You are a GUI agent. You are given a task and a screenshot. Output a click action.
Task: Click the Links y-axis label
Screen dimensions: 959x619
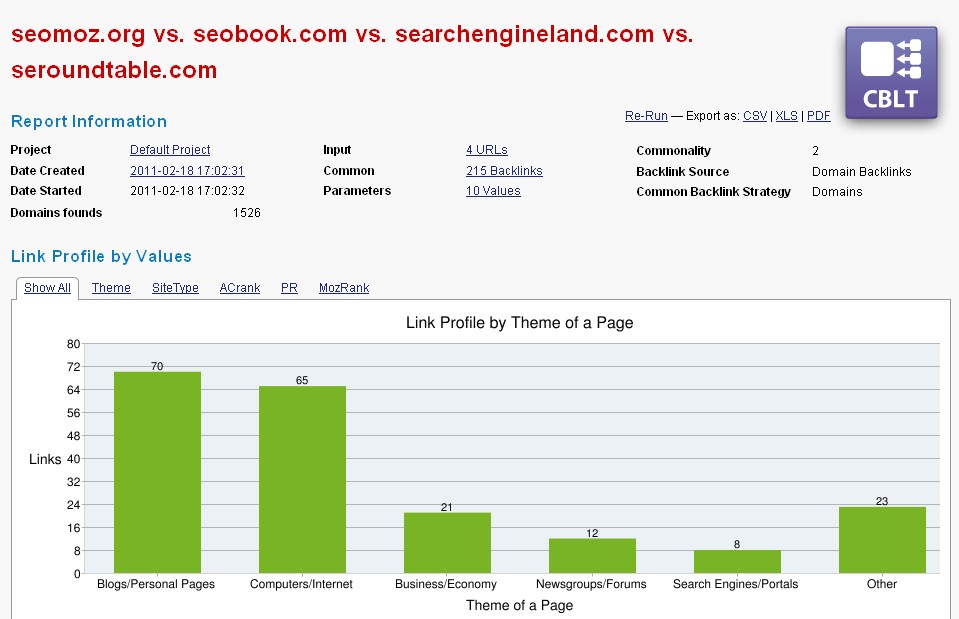pyautogui.click(x=45, y=459)
